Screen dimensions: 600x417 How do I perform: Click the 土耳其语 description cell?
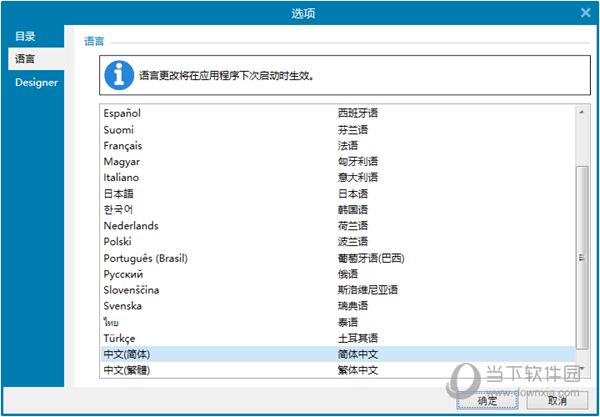click(358, 339)
